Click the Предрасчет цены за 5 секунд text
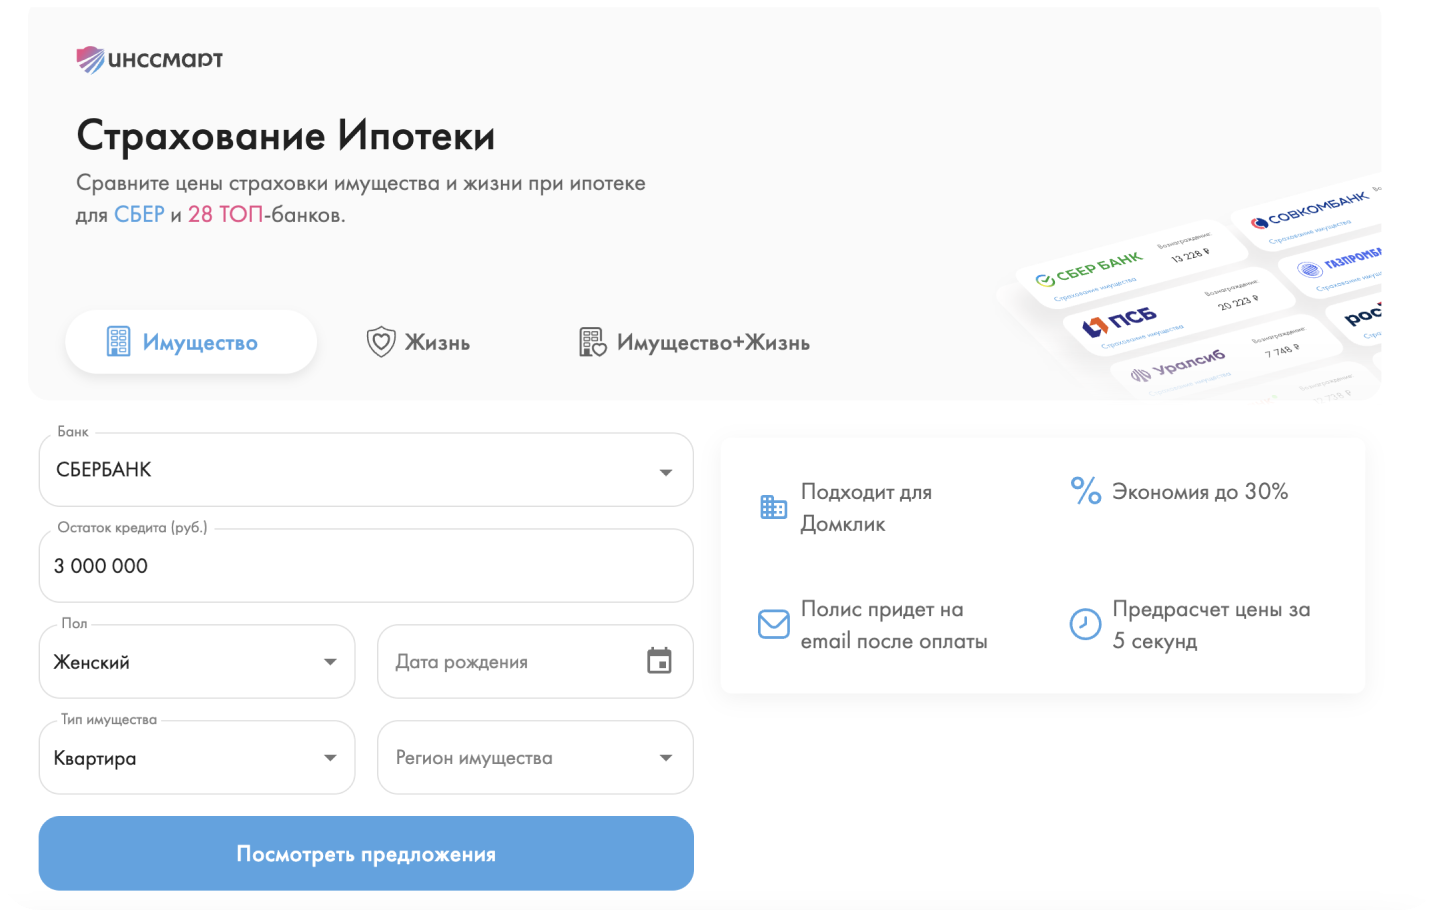 1211,625
